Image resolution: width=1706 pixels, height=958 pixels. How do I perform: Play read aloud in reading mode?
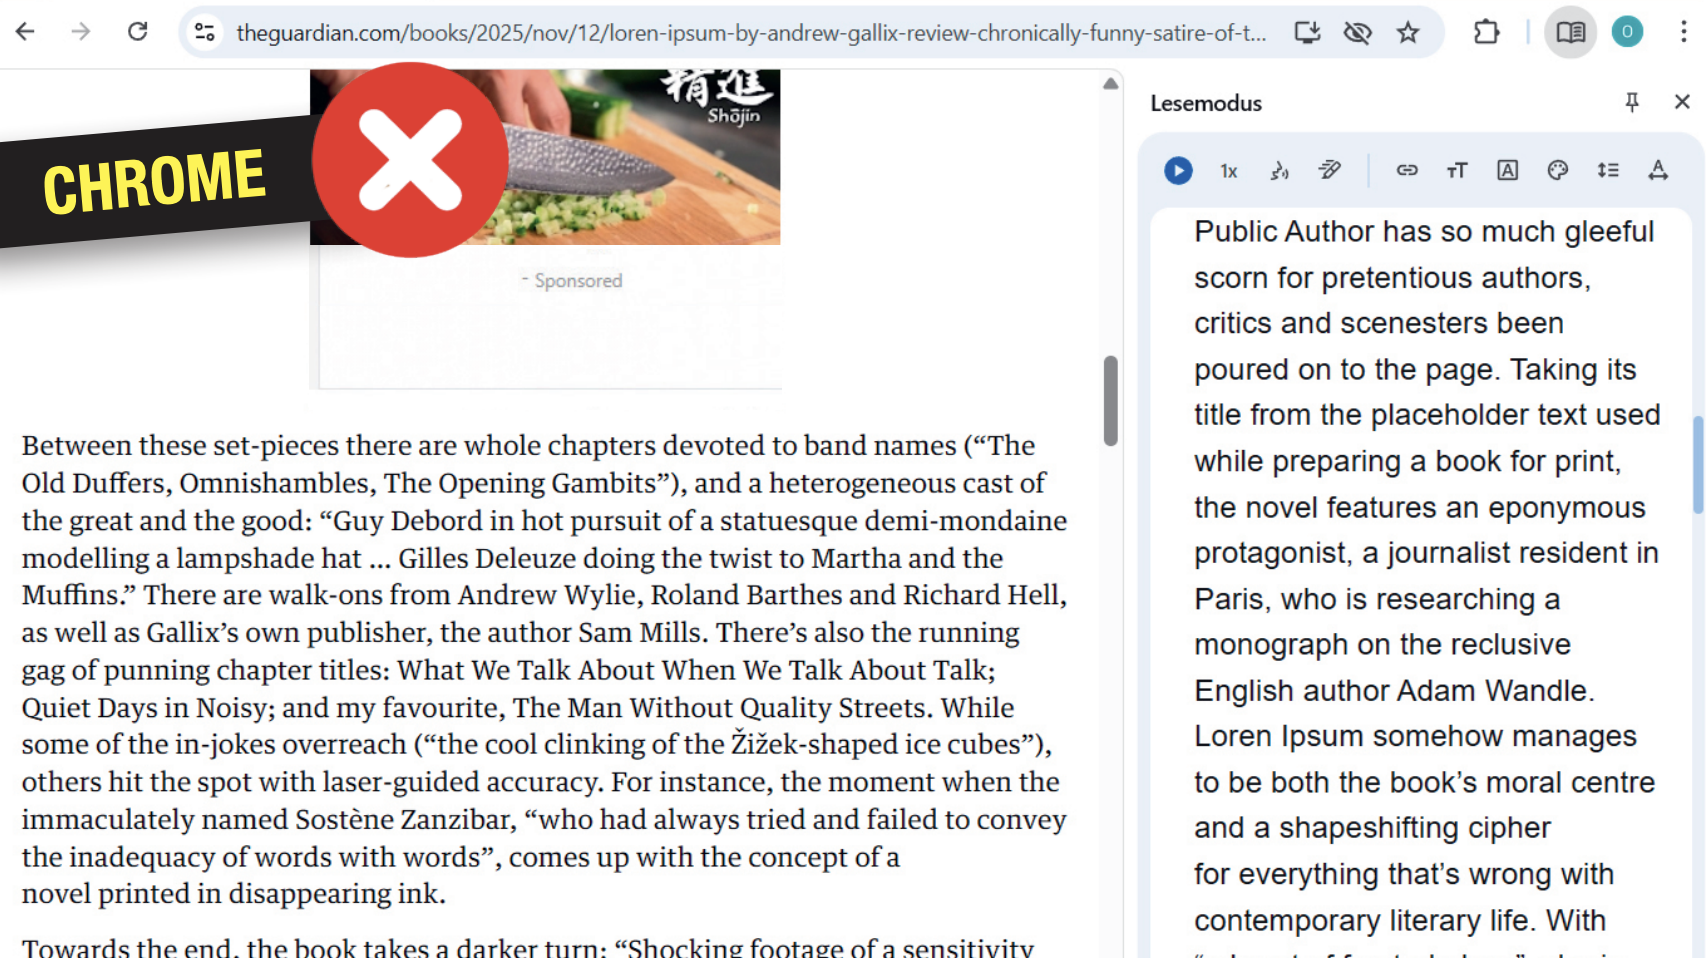point(1178,171)
